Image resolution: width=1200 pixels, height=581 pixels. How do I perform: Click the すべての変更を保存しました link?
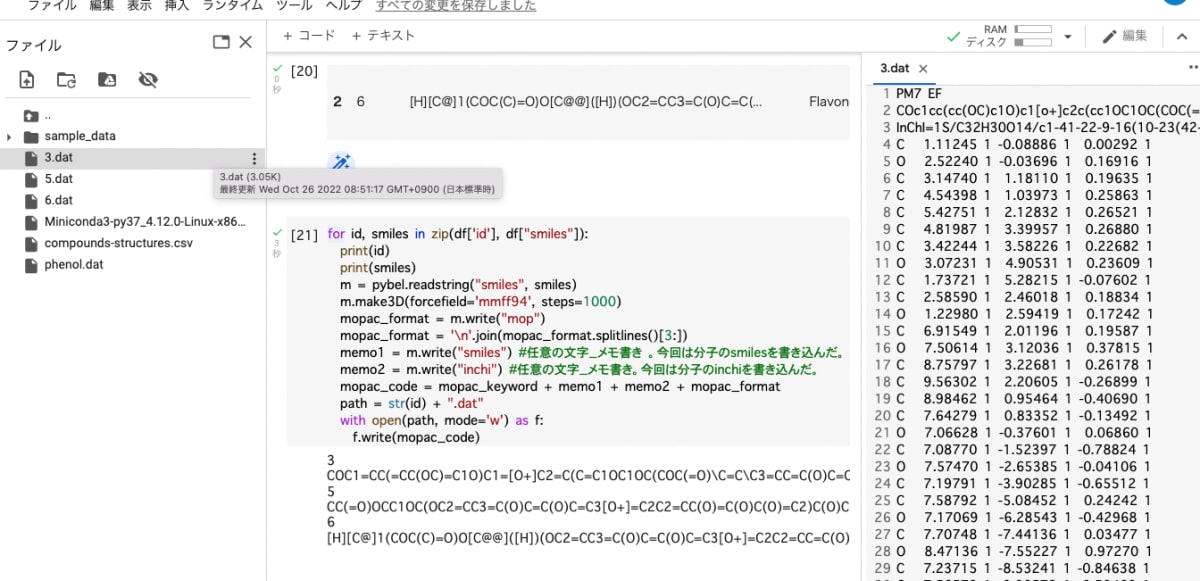point(454,5)
